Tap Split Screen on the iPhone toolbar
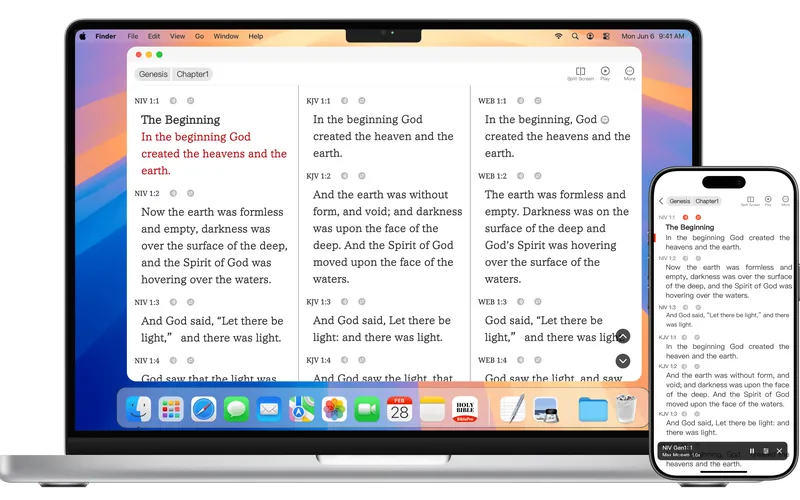Image resolution: width=800 pixels, height=500 pixels. pyautogui.click(x=750, y=201)
